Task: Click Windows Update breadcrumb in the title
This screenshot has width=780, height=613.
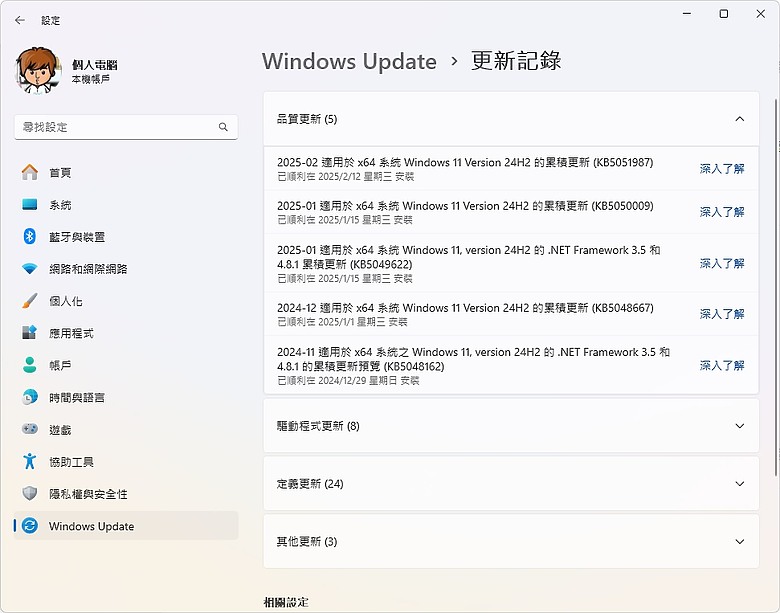Action: [x=349, y=62]
